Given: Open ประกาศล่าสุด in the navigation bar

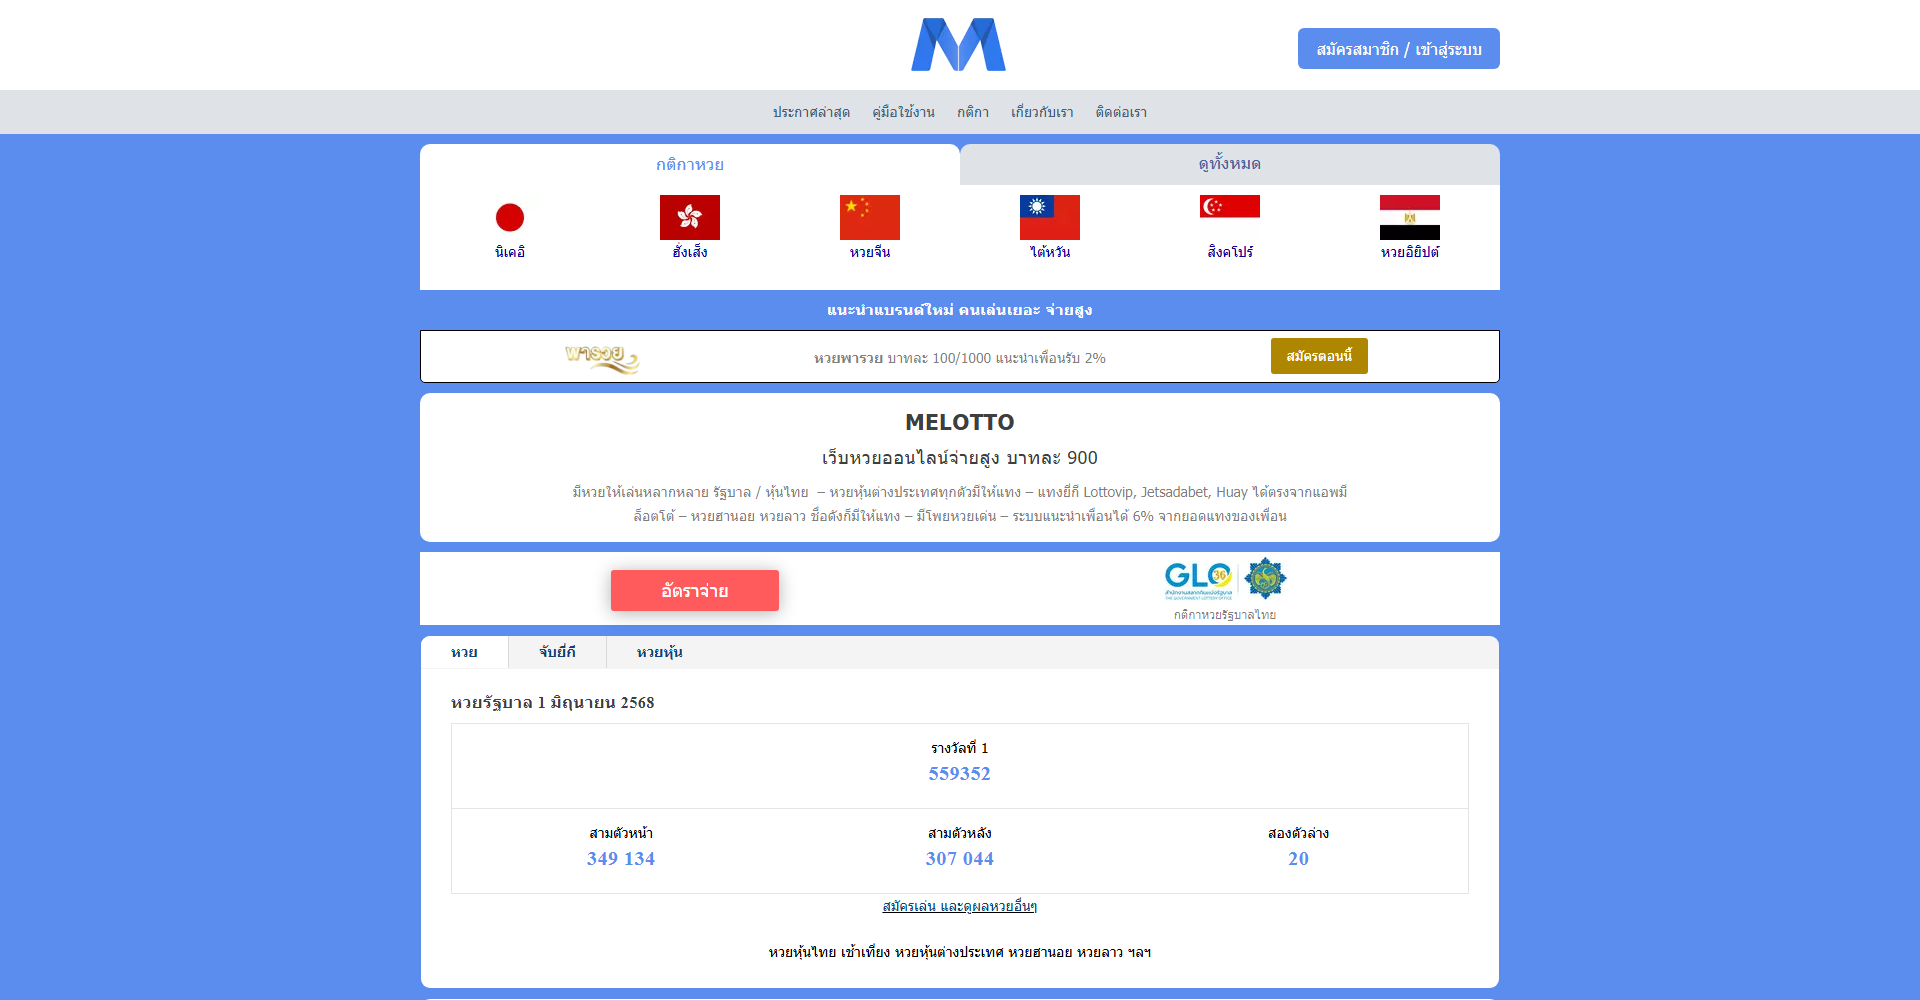Looking at the screenshot, I should [x=811, y=112].
